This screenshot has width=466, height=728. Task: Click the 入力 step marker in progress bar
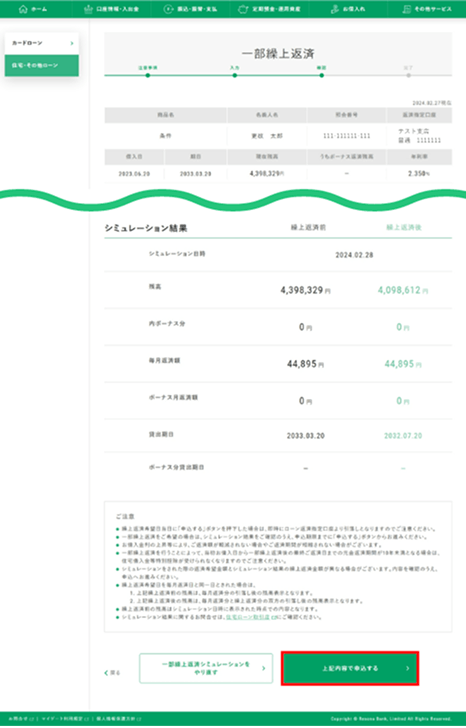[x=235, y=75]
